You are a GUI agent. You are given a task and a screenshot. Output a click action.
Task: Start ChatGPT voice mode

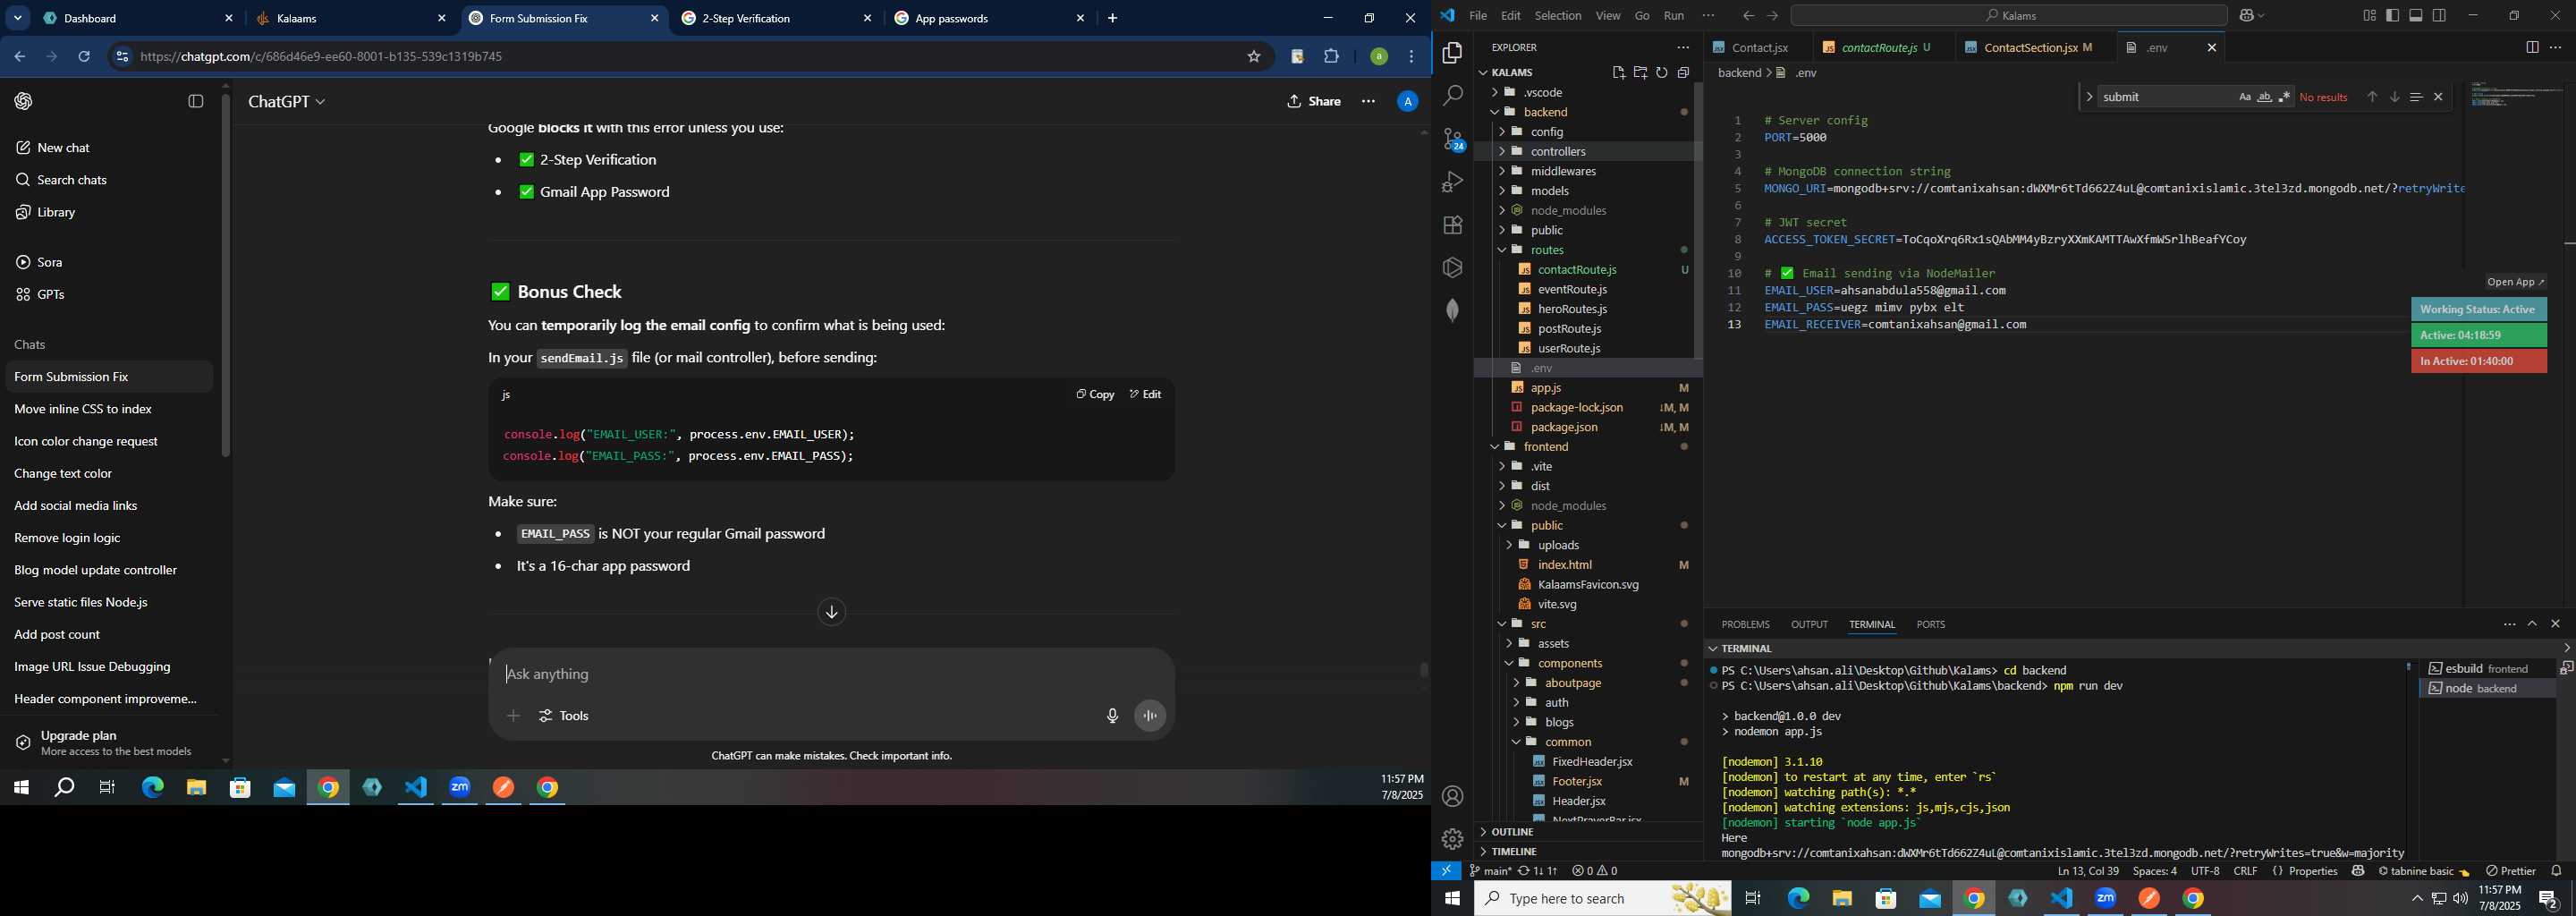point(1151,716)
